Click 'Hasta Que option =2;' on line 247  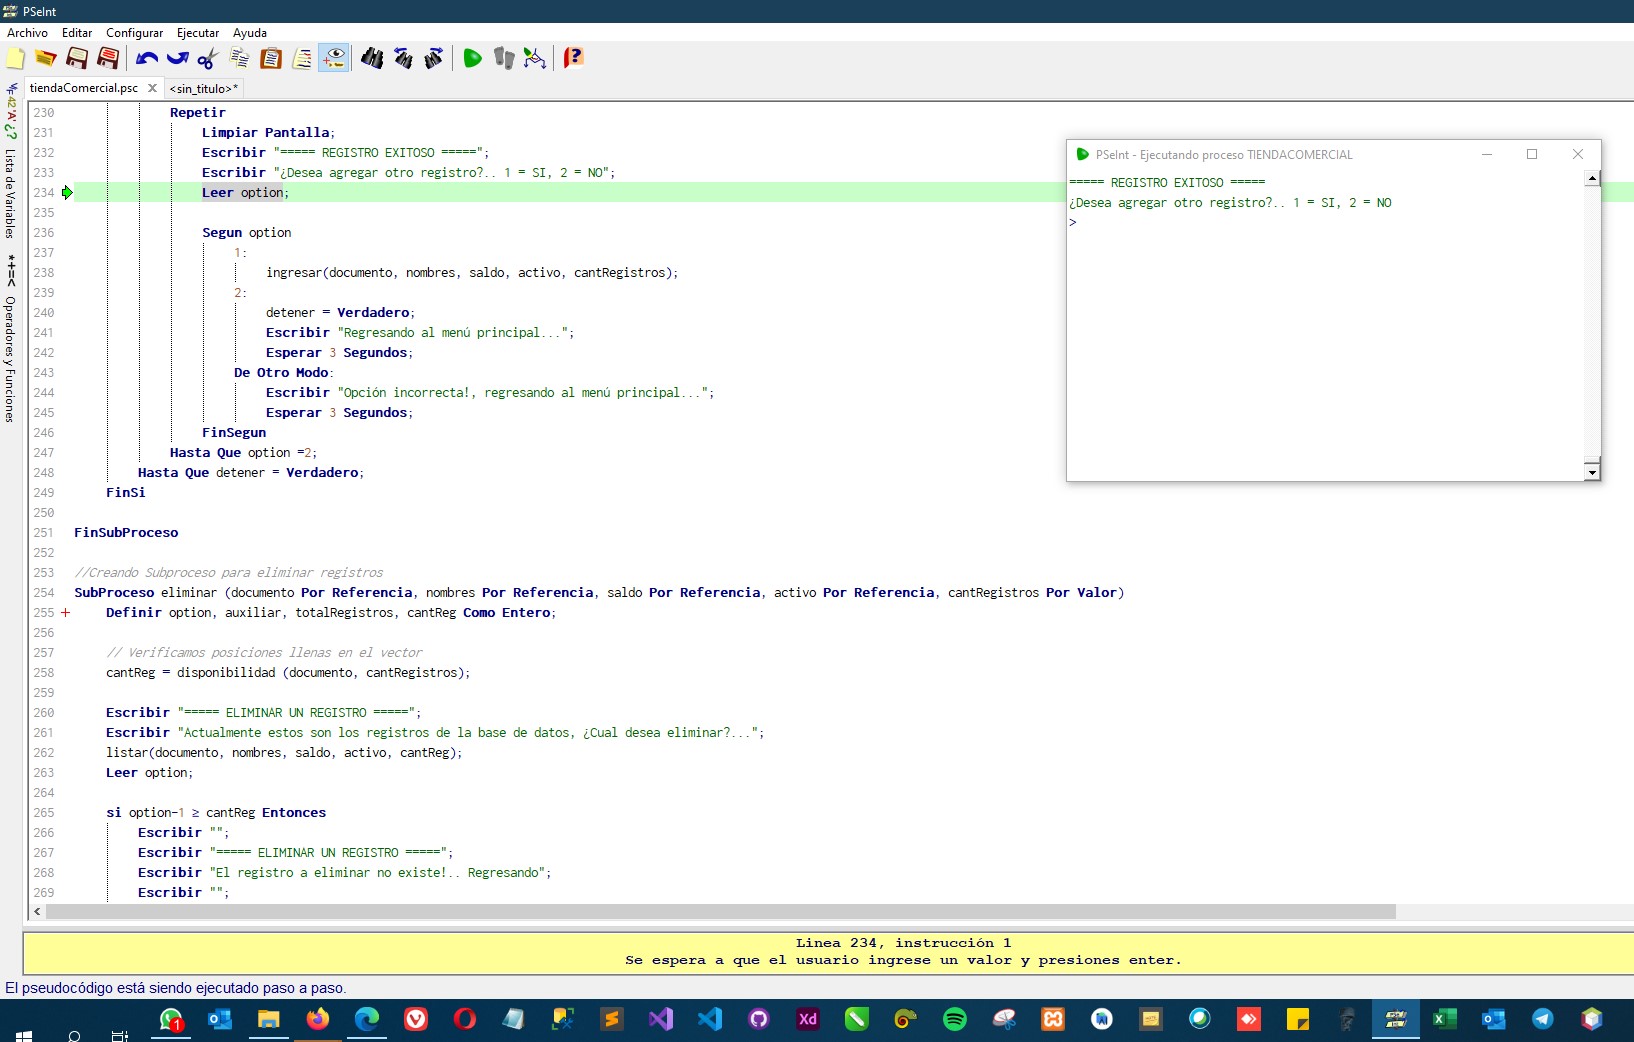point(243,452)
